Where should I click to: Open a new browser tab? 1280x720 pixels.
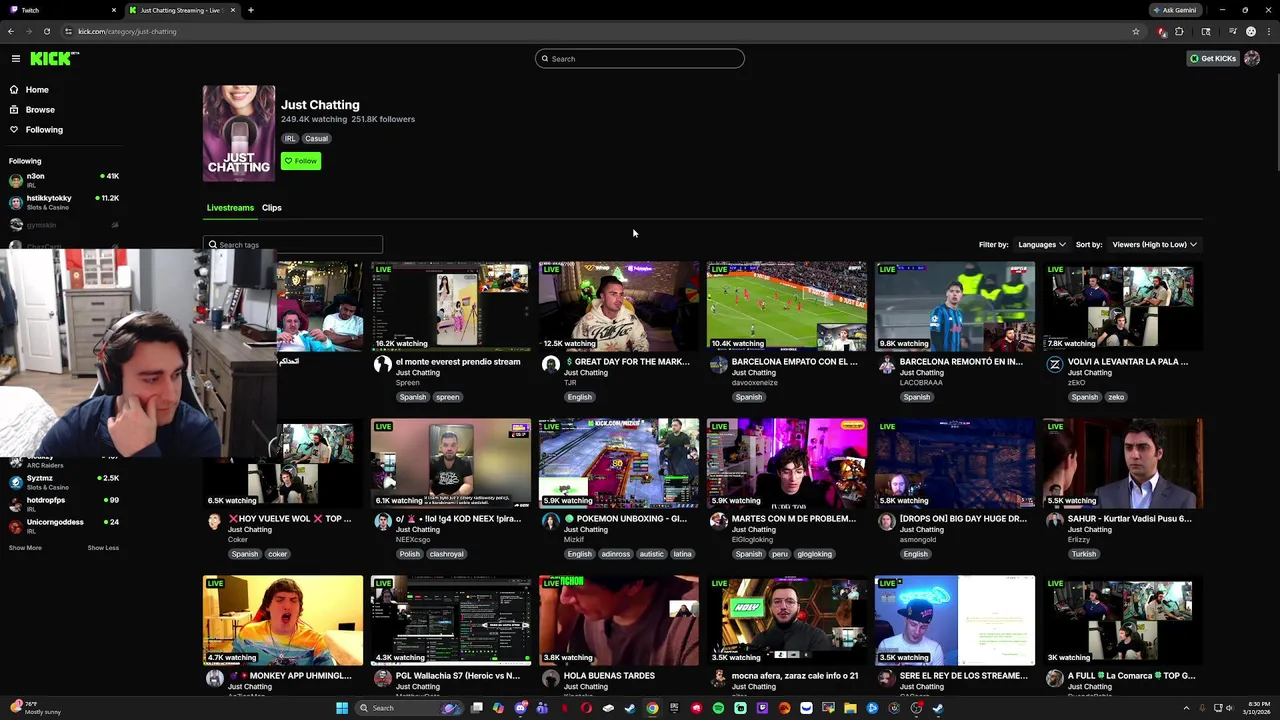(251, 10)
